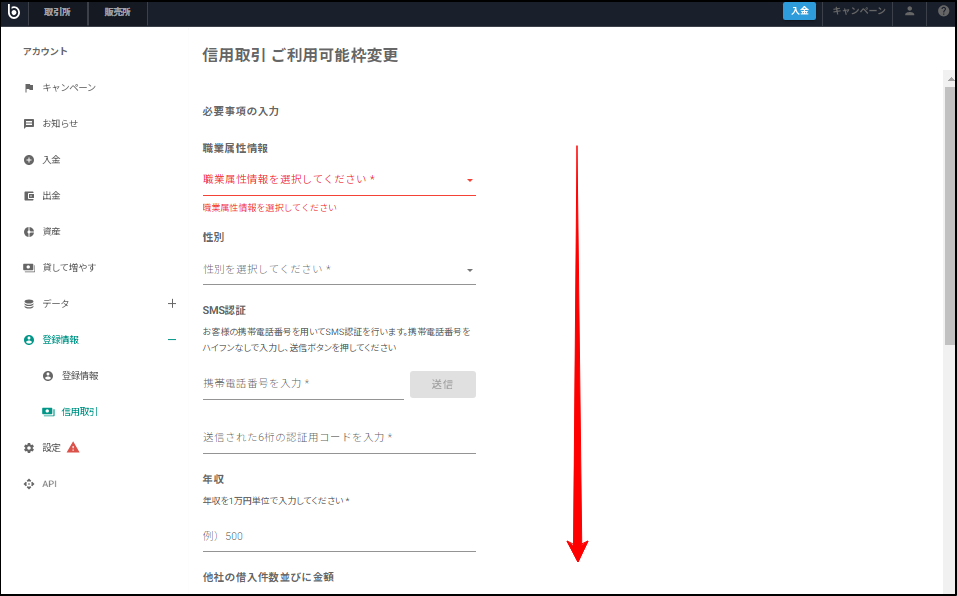957x596 pixels.
Task: Click the red 職業属性情報を選択してください error text
Action: point(269,208)
